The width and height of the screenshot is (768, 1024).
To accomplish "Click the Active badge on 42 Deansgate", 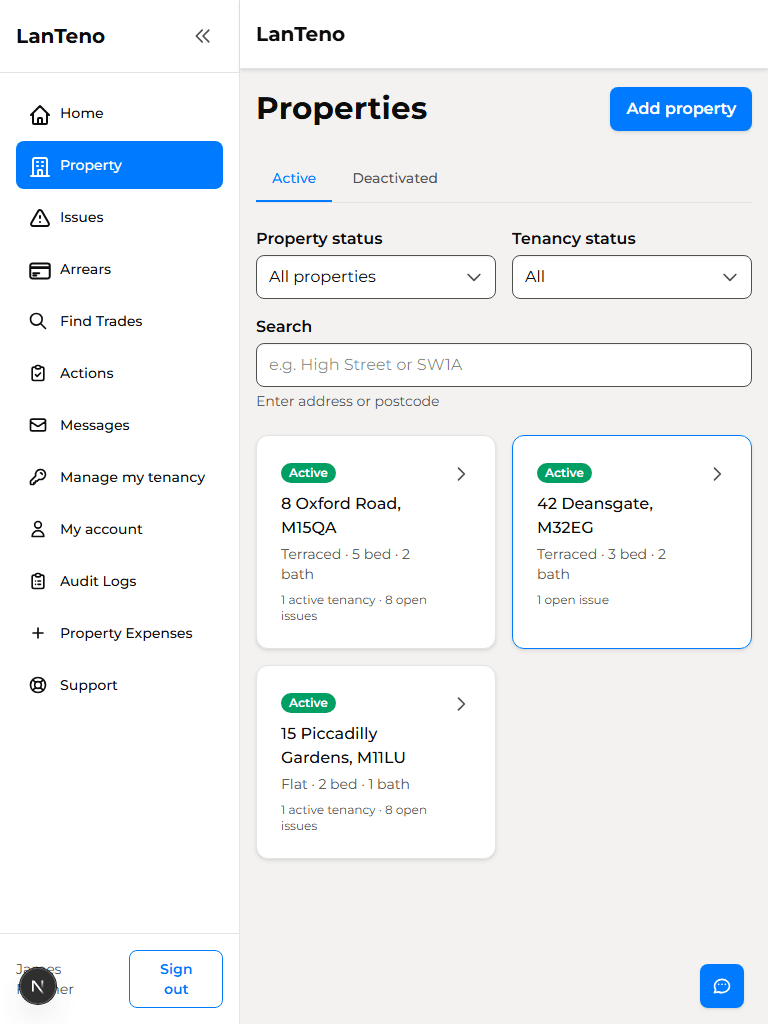I will pyautogui.click(x=564, y=473).
